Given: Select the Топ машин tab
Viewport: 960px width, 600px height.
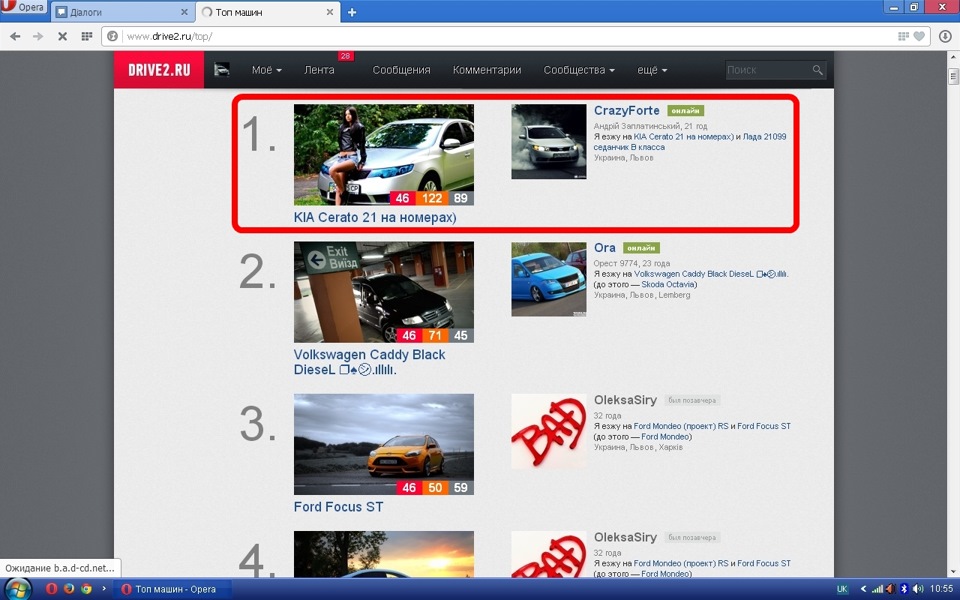Looking at the screenshot, I should point(268,12).
